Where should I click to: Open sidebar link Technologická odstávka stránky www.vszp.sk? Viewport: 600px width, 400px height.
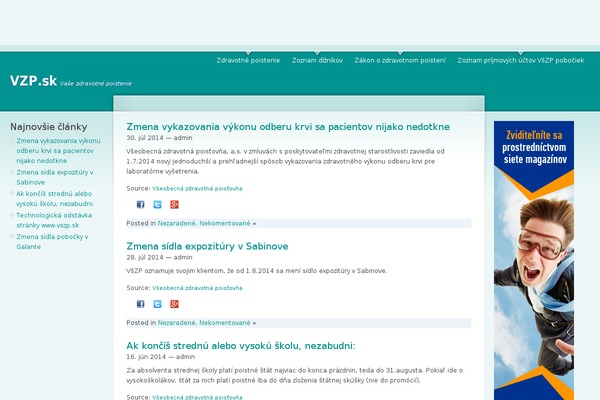(54, 220)
